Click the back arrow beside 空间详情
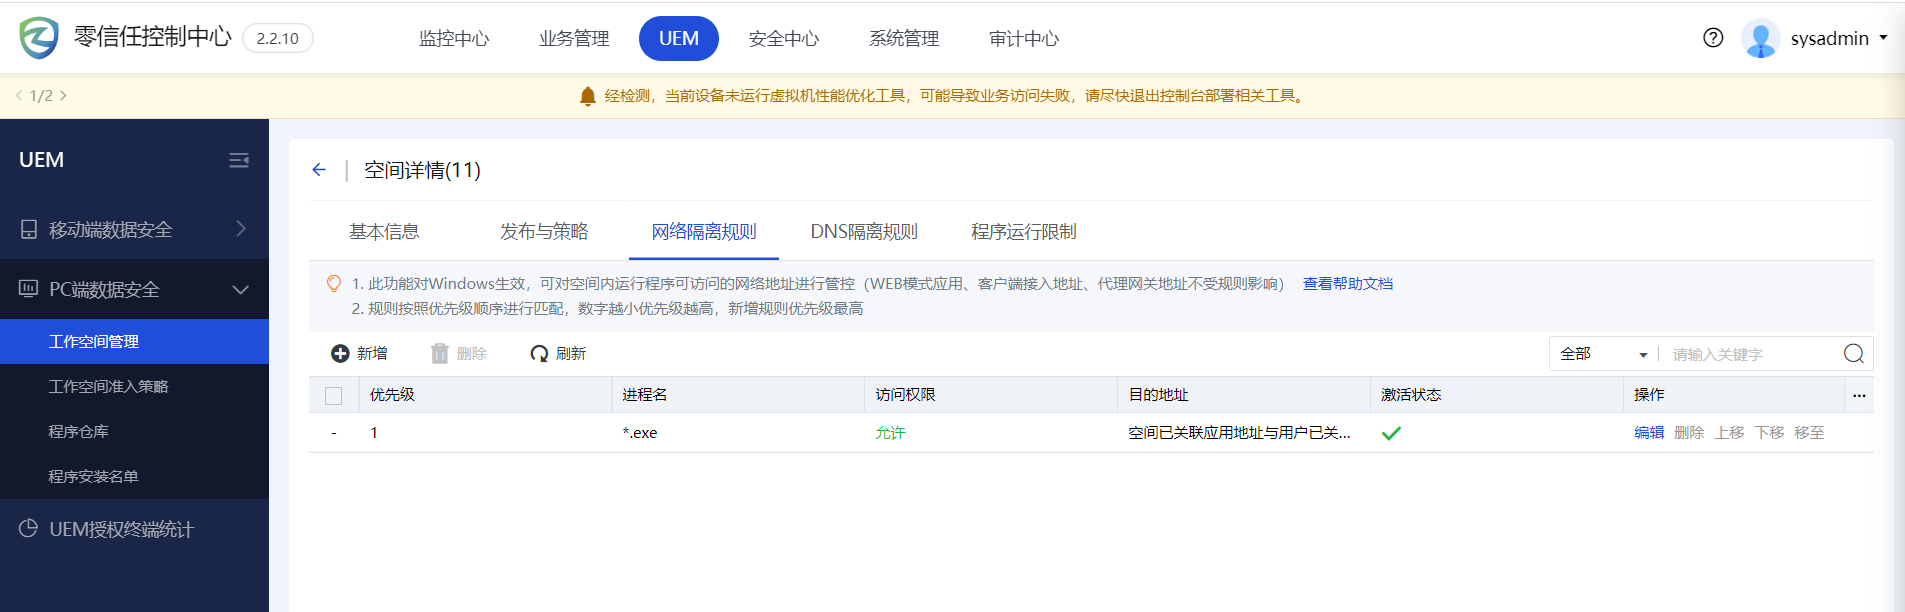 319,170
